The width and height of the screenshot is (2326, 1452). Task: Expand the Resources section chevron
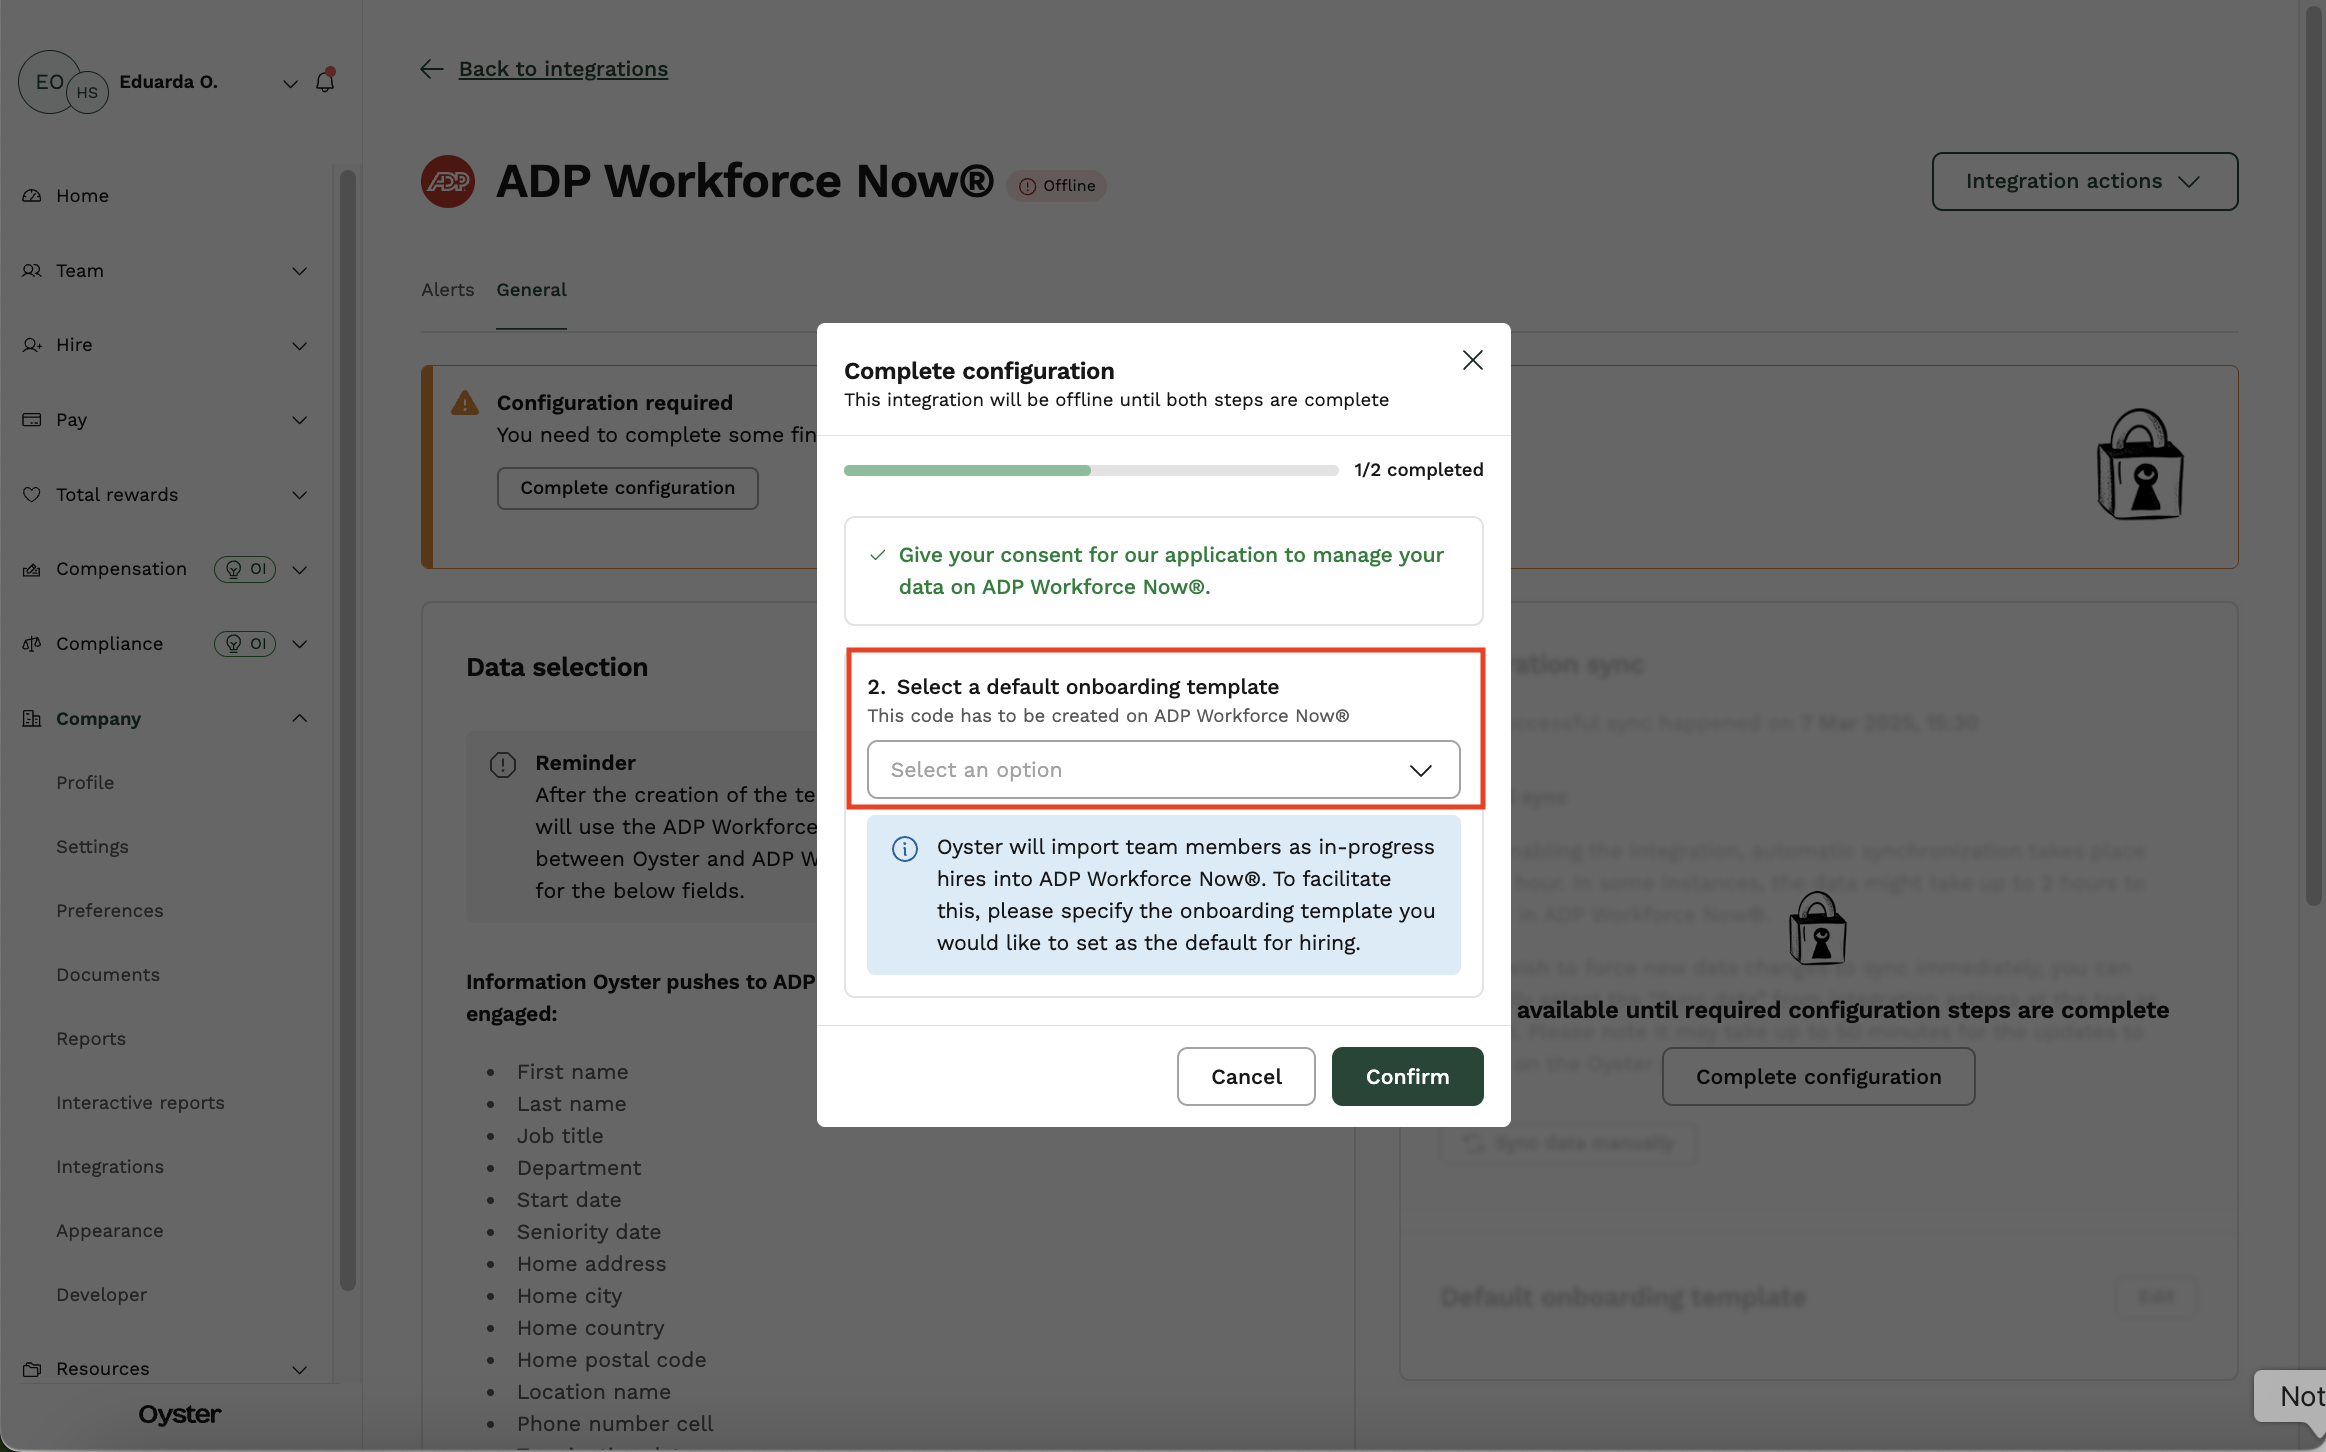point(298,1369)
